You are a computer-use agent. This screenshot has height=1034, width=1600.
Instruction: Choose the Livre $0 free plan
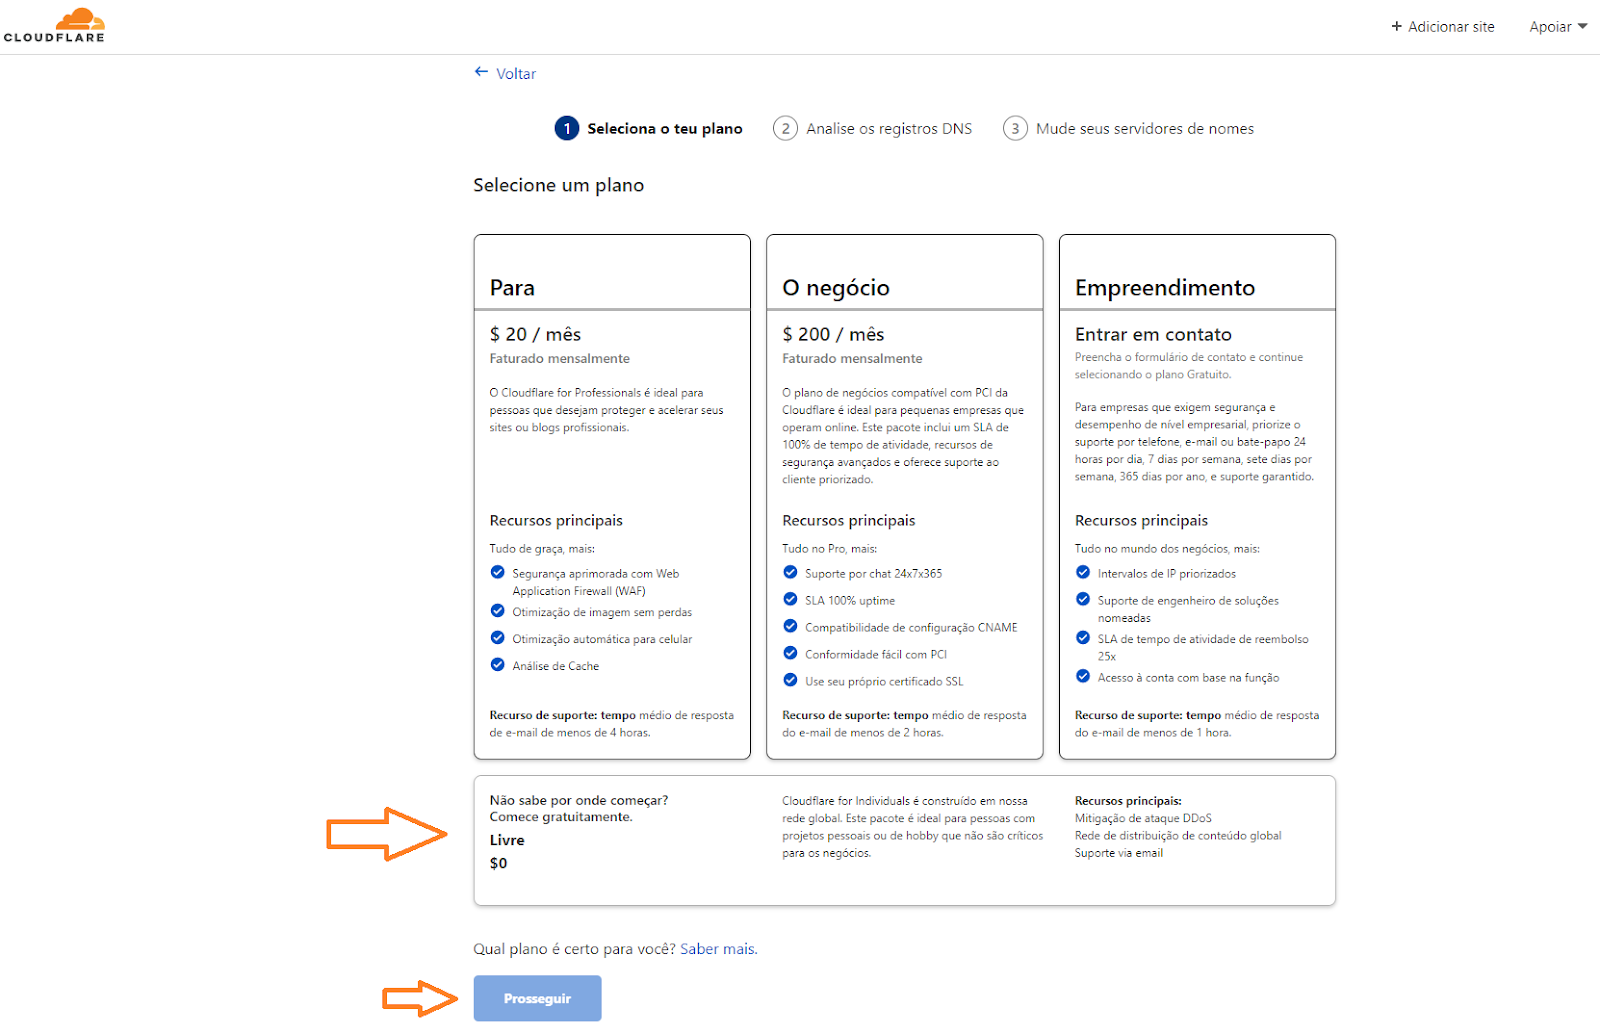[904, 841]
